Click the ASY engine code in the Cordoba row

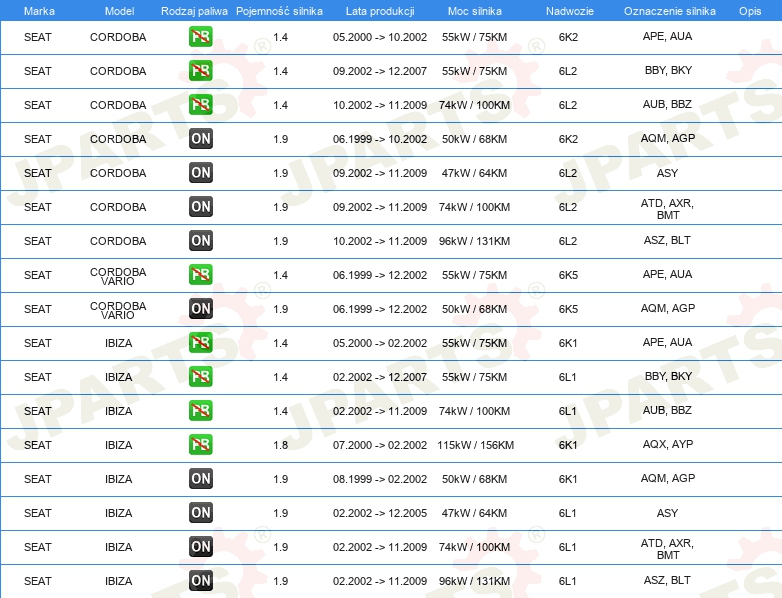[667, 173]
